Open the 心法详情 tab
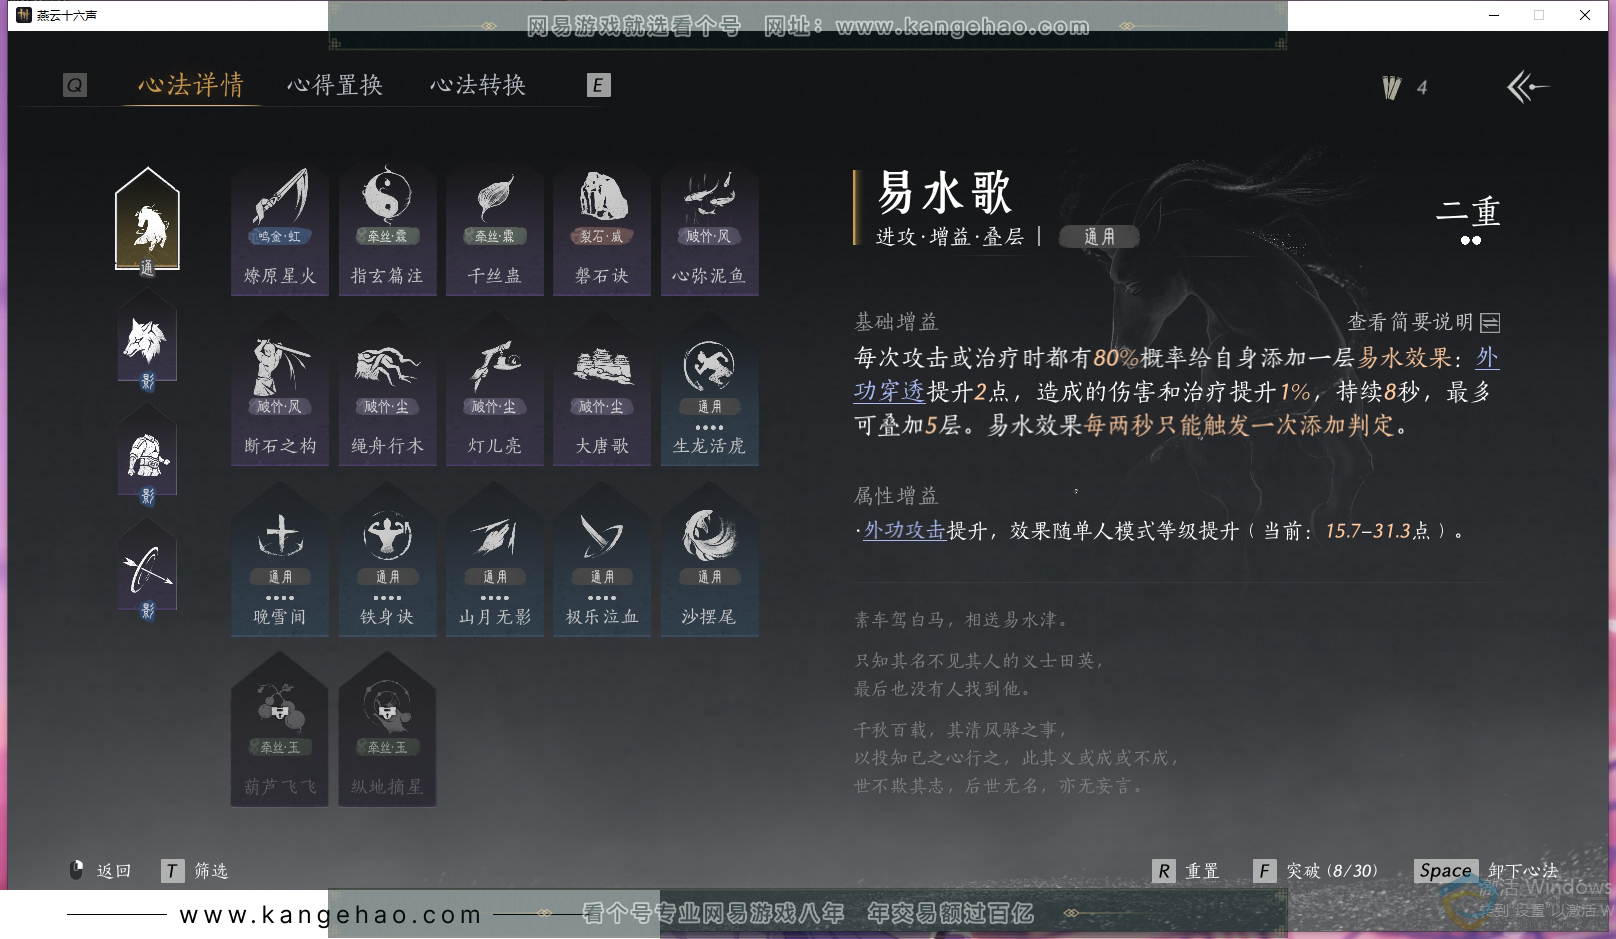 click(x=191, y=85)
